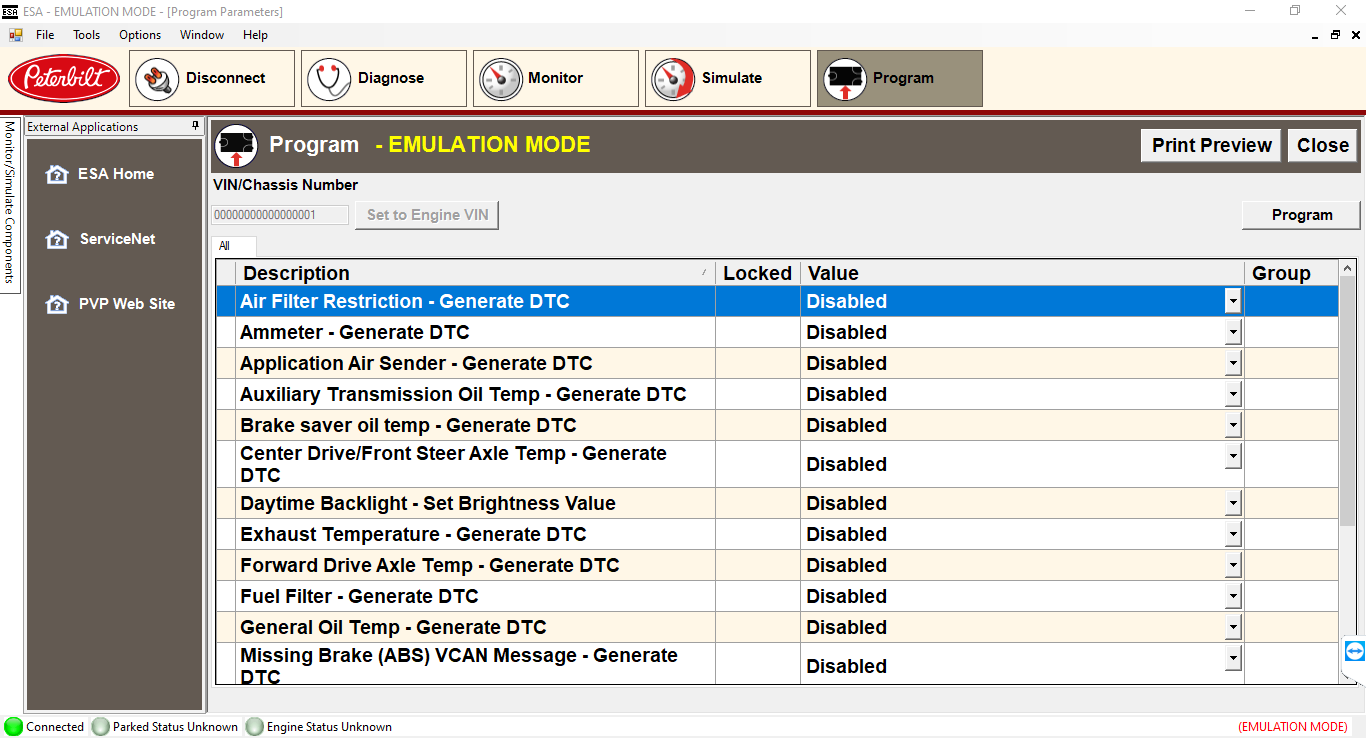Click ESA Home house icon

57,174
